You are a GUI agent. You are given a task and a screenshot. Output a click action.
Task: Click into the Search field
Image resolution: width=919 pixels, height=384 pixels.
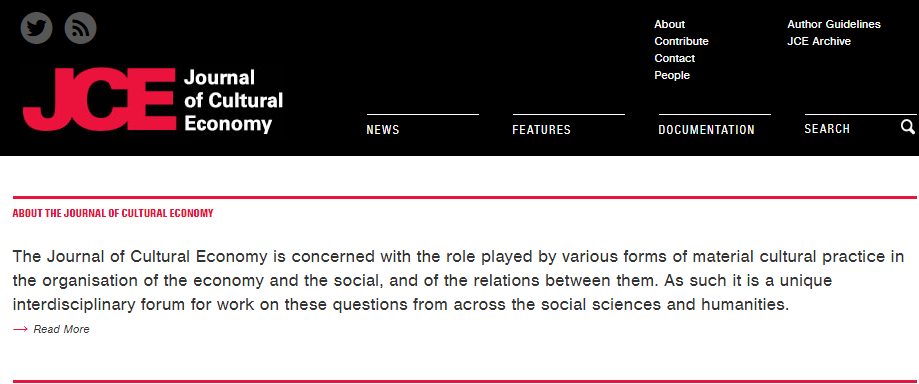point(850,128)
